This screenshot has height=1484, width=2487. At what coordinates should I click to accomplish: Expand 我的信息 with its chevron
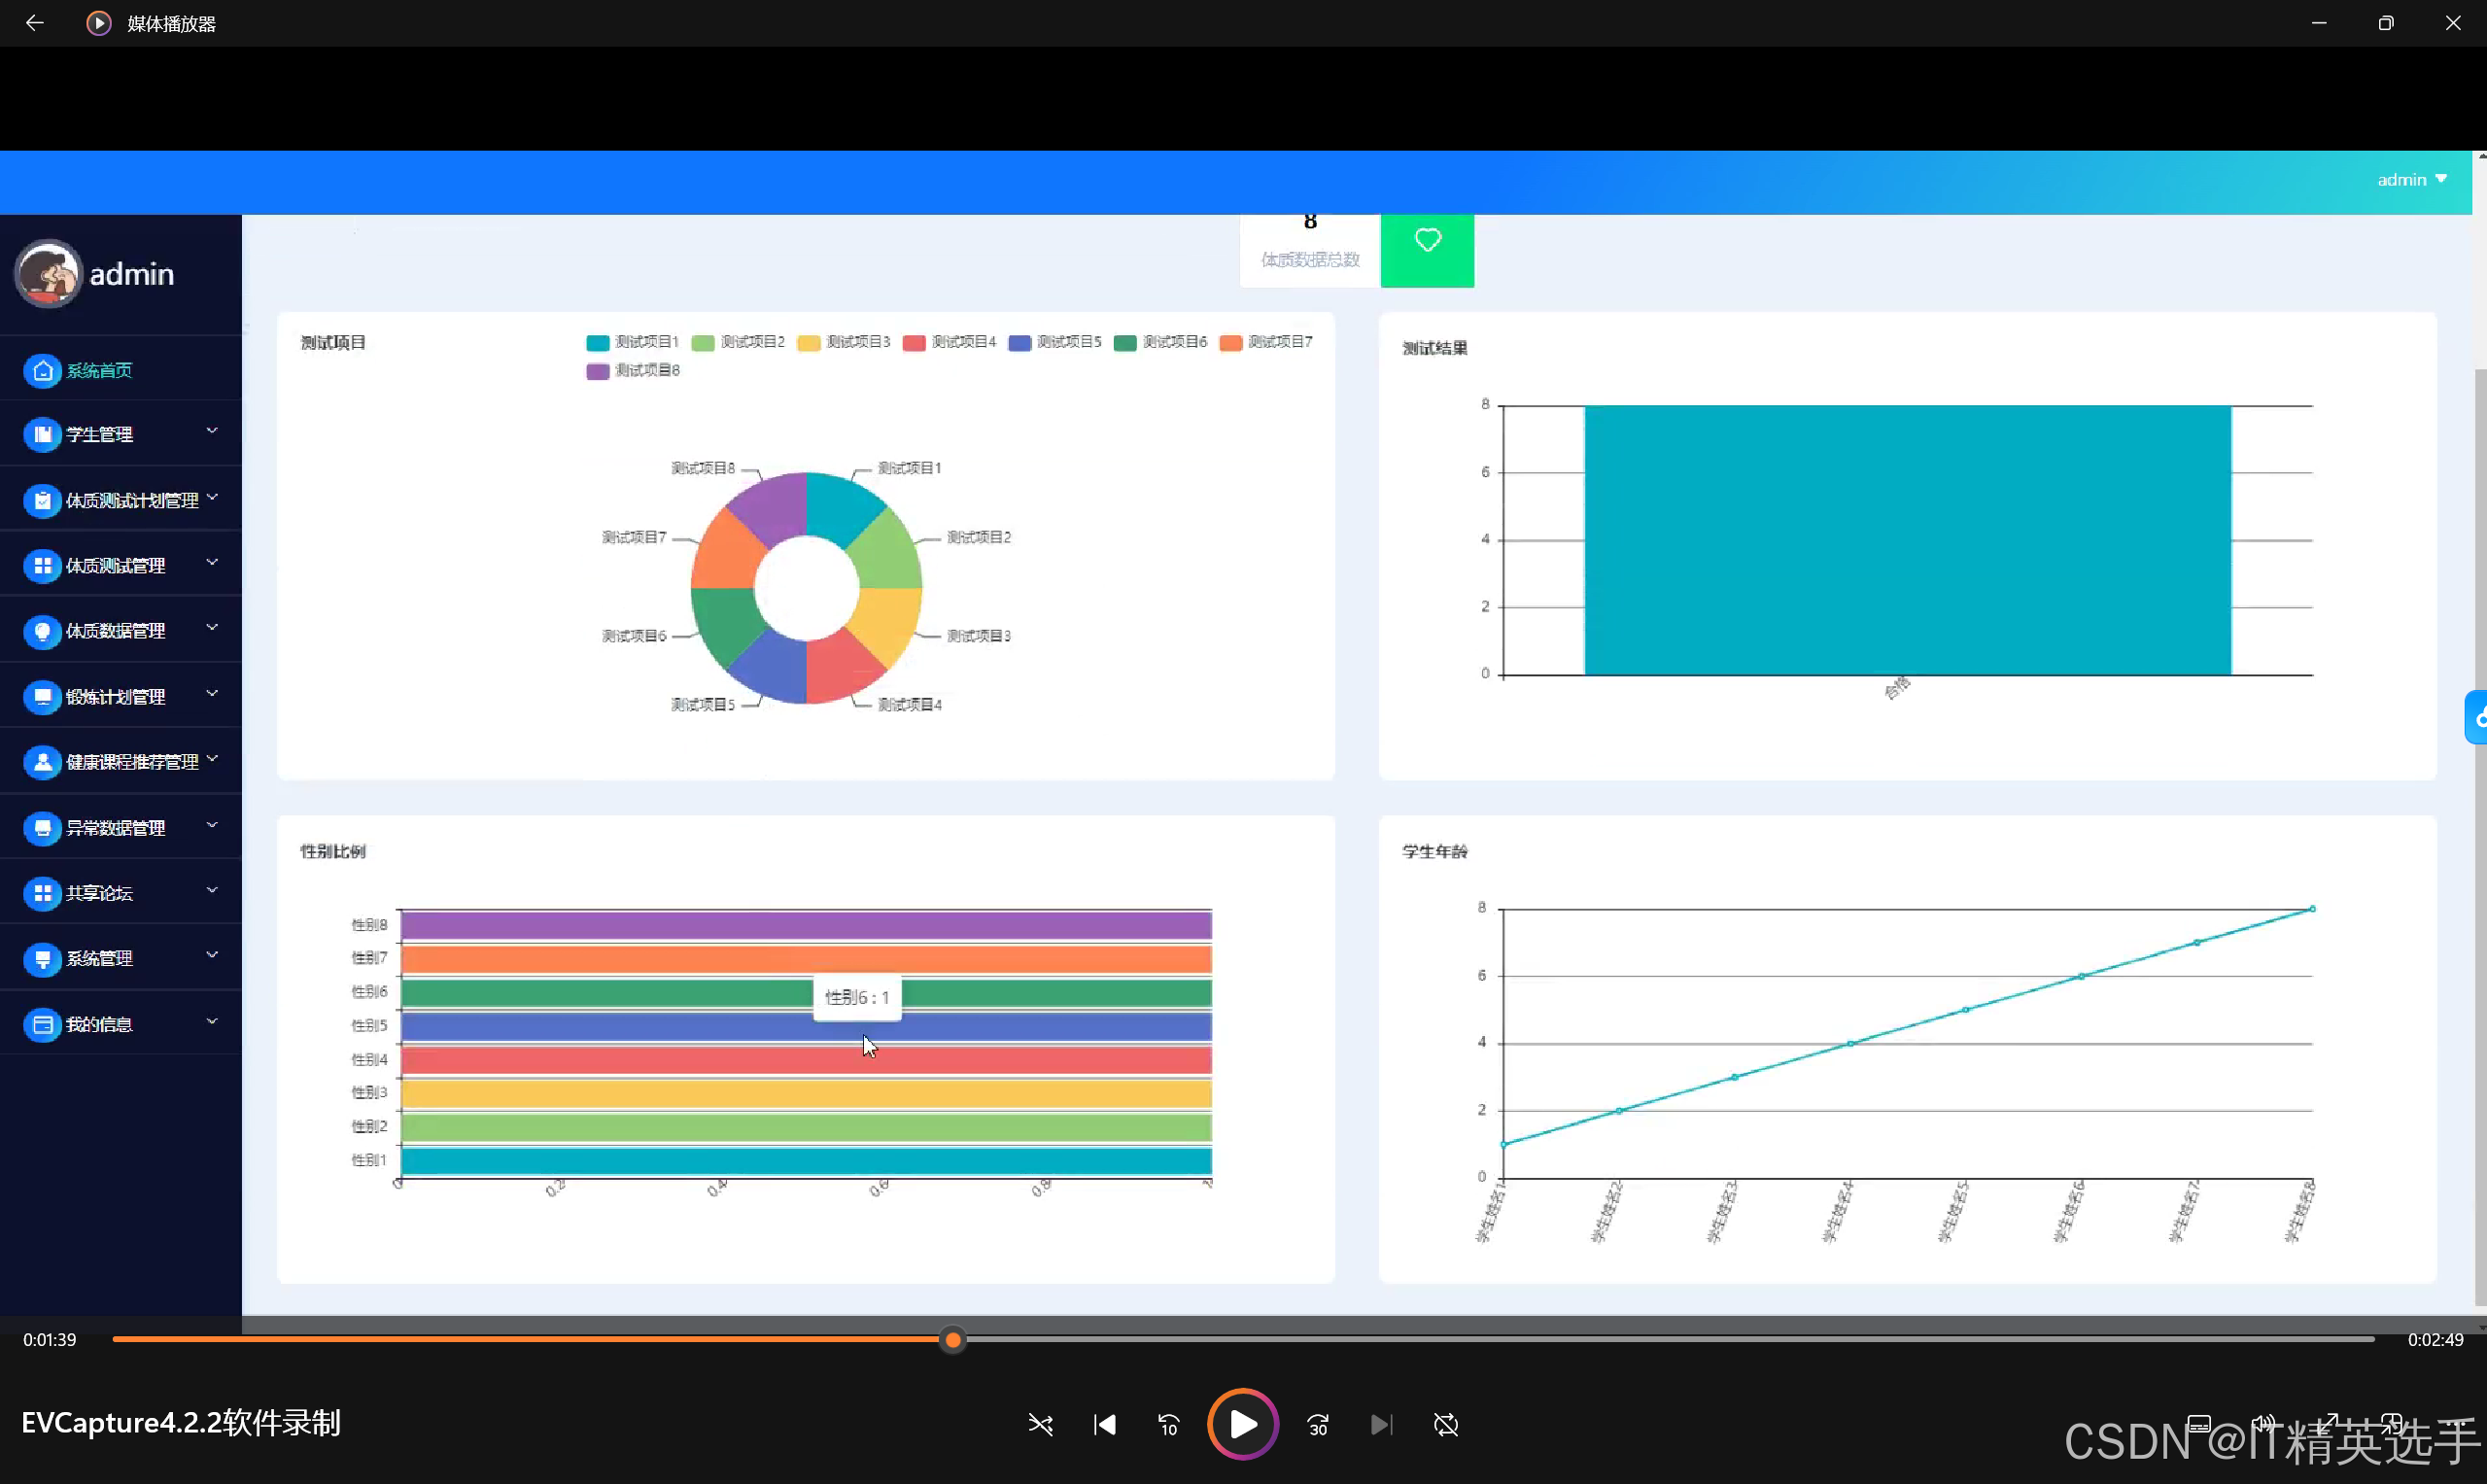(x=212, y=1021)
